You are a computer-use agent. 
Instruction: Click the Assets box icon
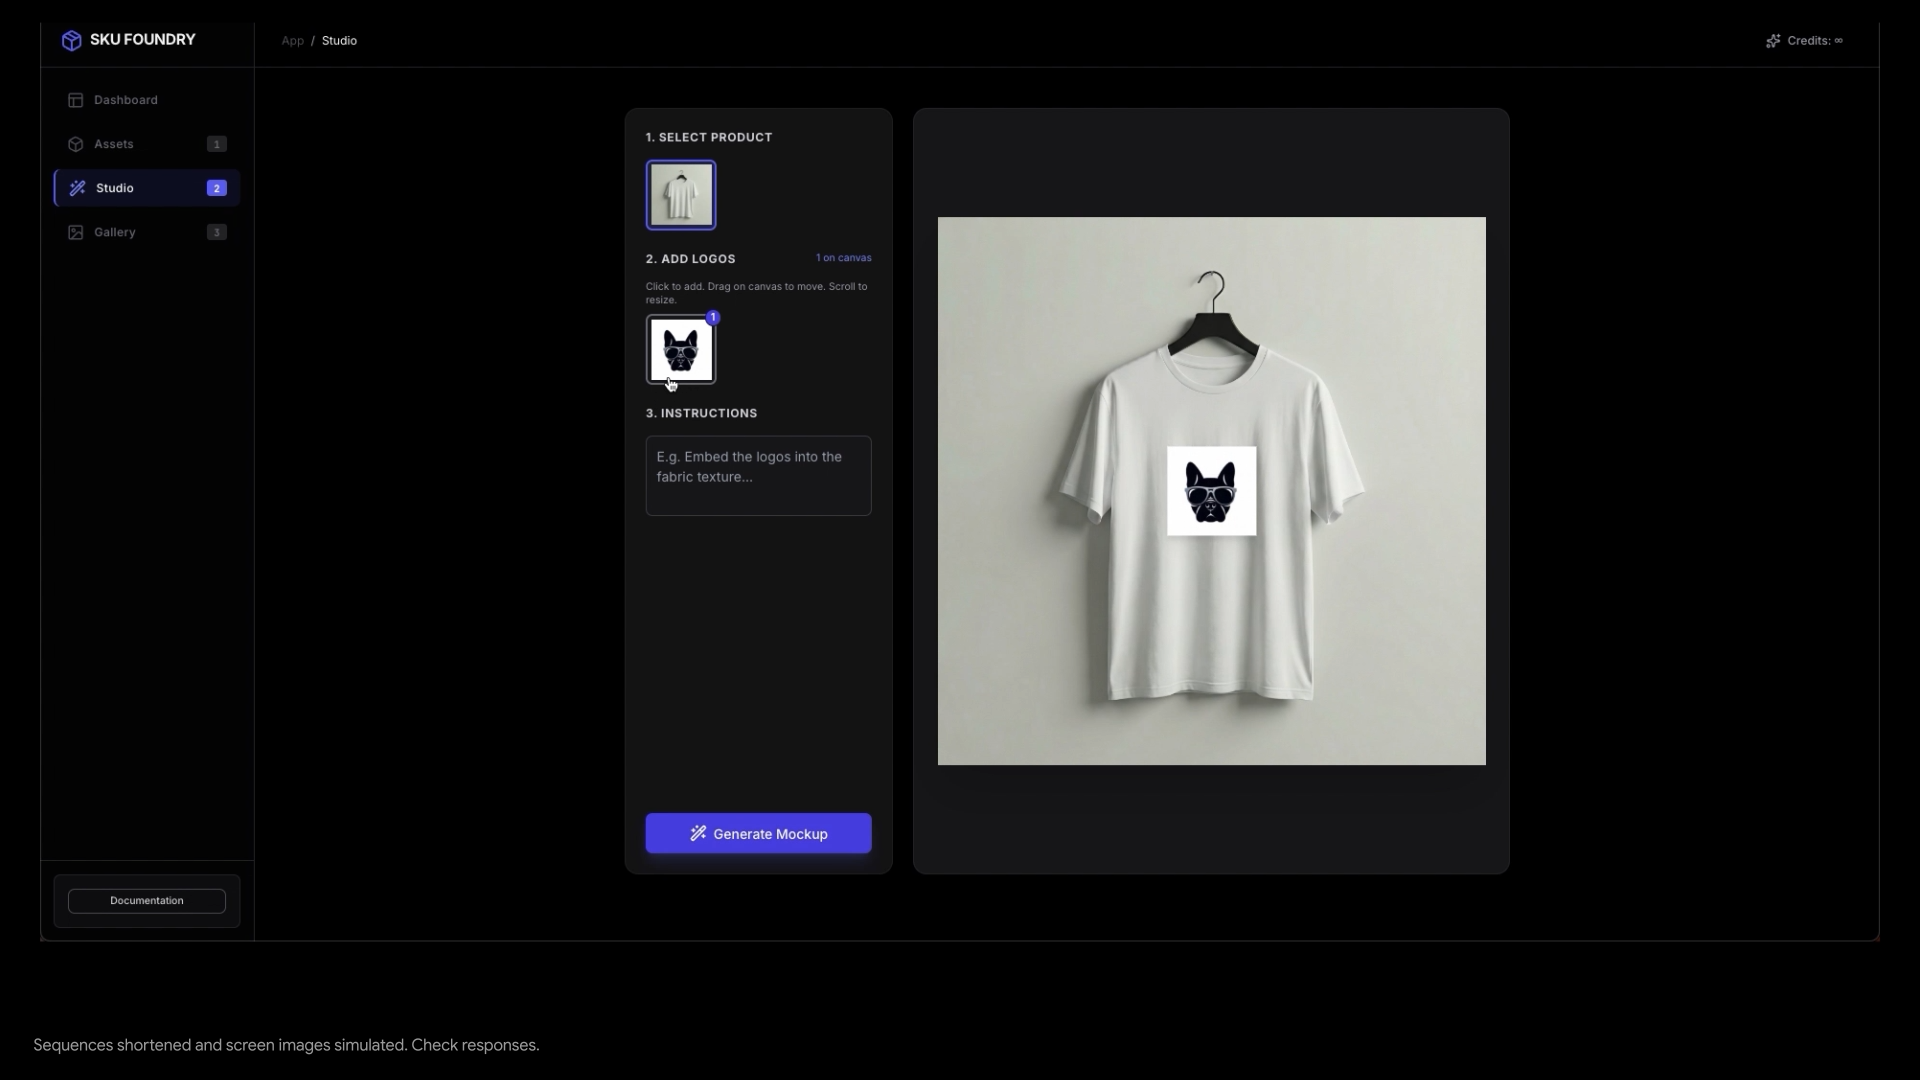click(x=75, y=144)
